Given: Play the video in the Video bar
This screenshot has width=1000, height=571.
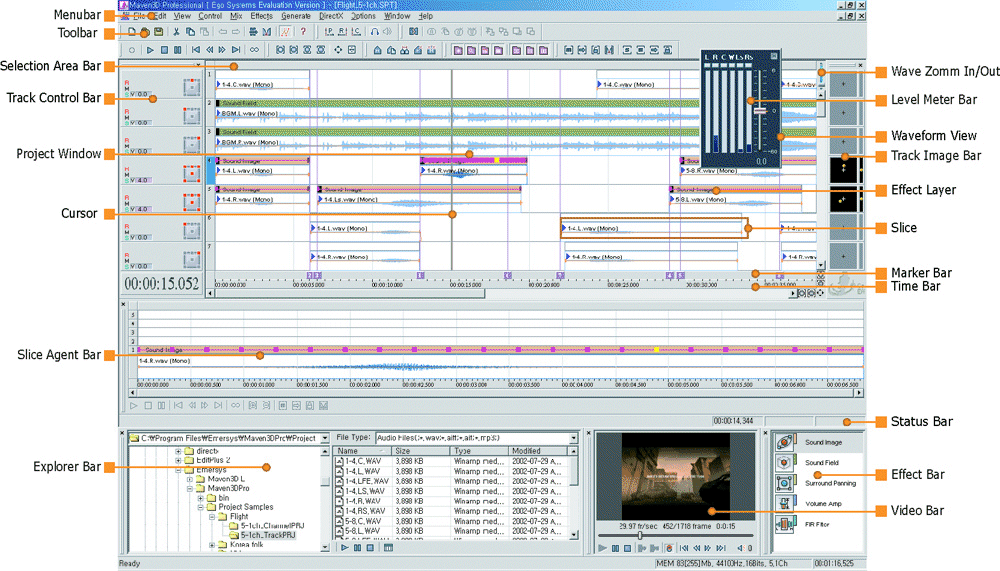Looking at the screenshot, I should [603, 548].
